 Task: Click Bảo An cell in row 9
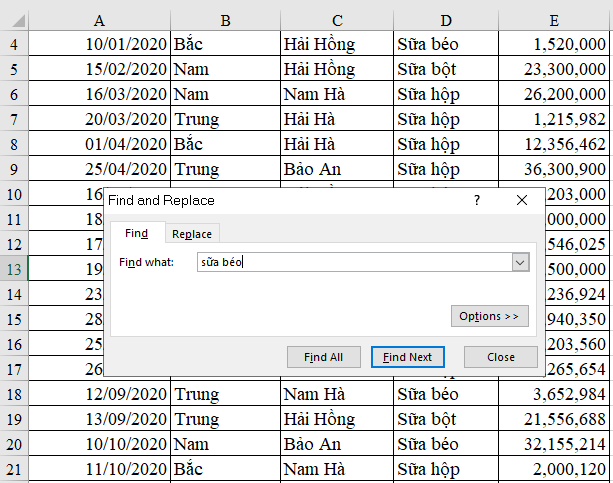point(337,169)
